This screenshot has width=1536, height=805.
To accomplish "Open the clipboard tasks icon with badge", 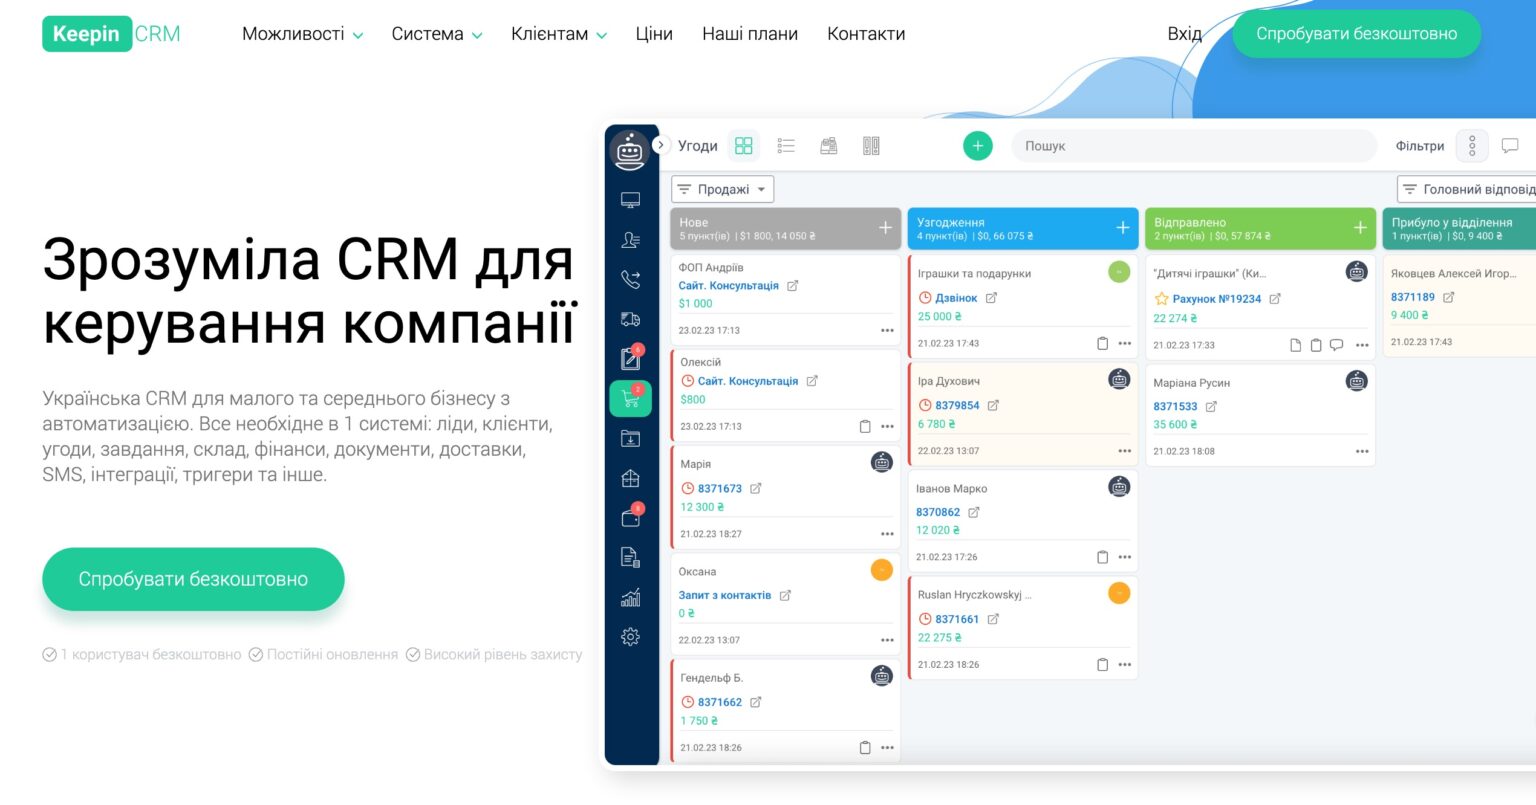I will [630, 358].
